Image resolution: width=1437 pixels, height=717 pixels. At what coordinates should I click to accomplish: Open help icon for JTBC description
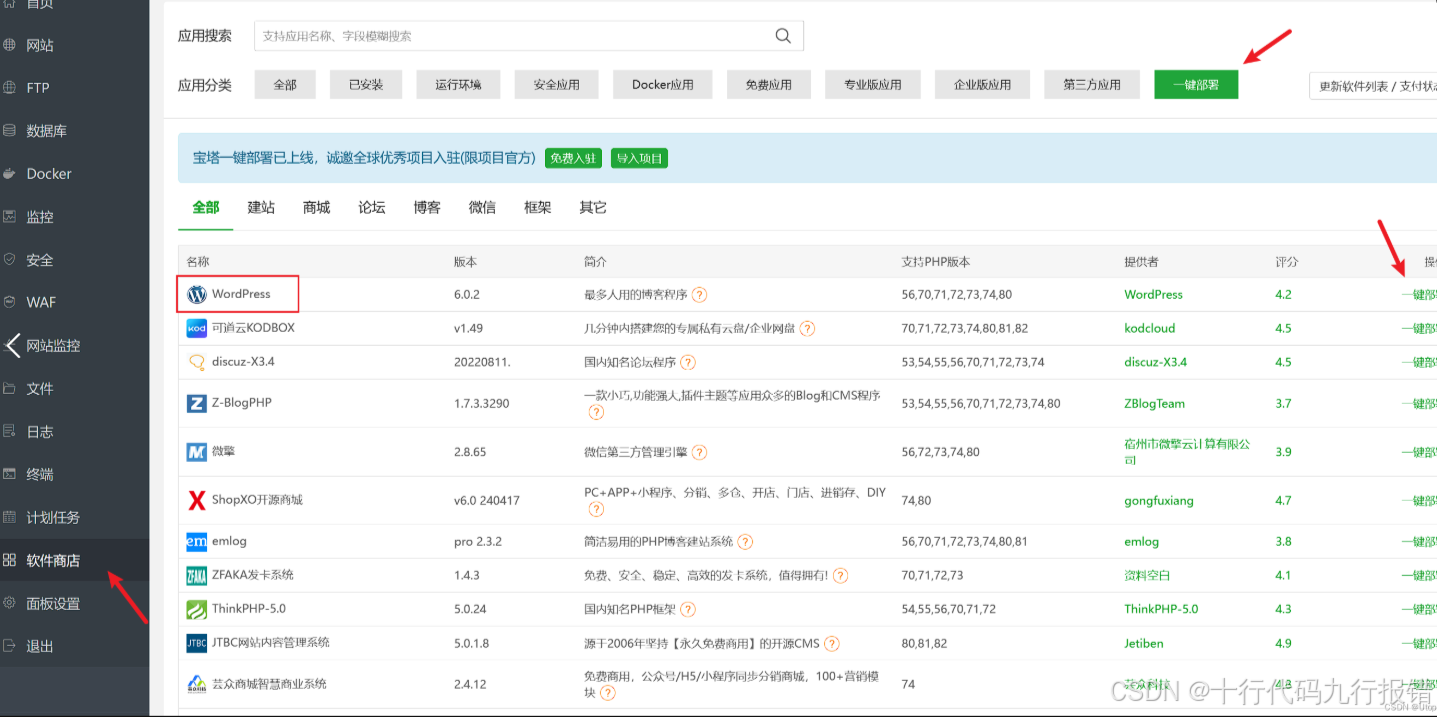click(832, 643)
